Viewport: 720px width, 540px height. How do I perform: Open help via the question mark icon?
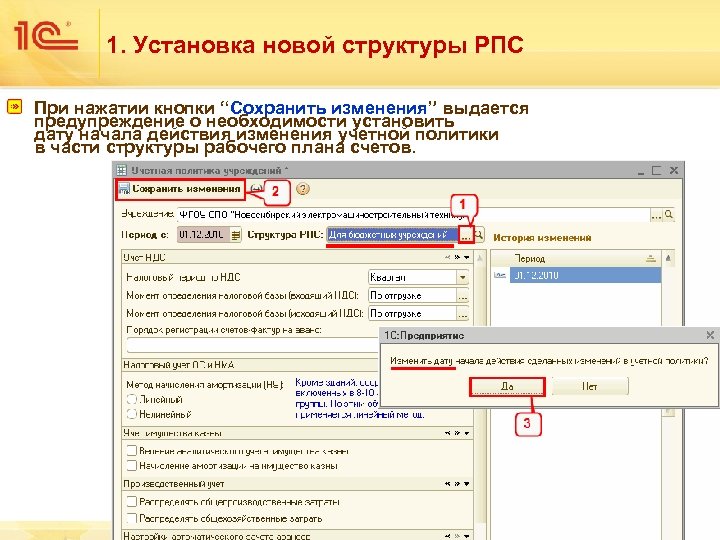[302, 189]
